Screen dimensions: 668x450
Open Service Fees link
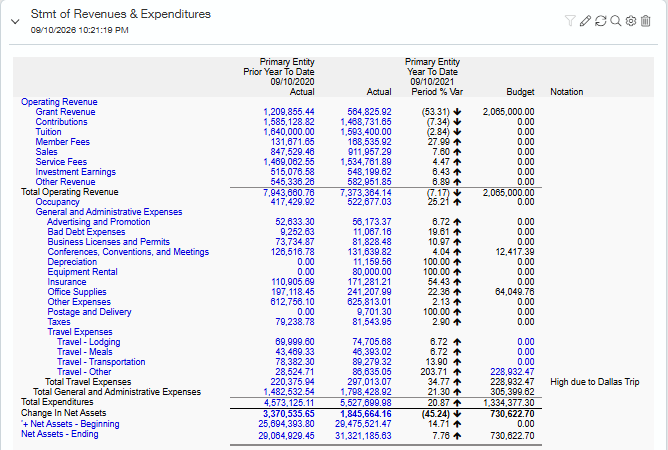(61, 162)
